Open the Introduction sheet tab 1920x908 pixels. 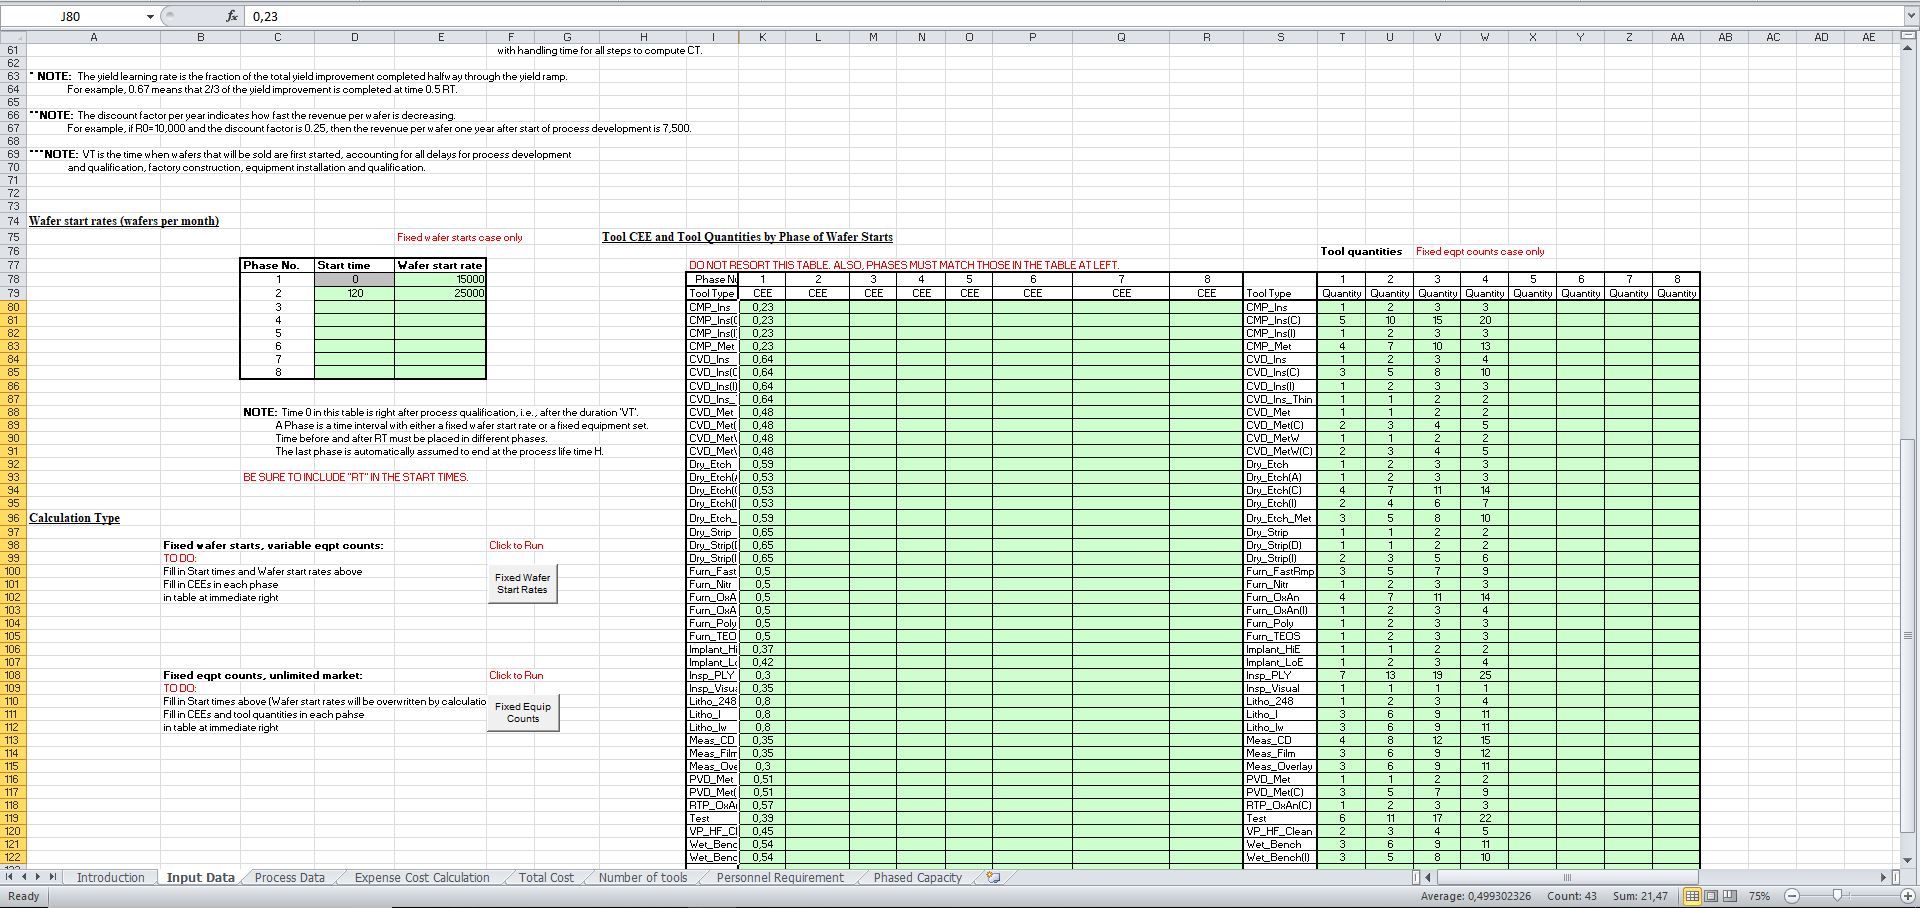[x=111, y=877]
